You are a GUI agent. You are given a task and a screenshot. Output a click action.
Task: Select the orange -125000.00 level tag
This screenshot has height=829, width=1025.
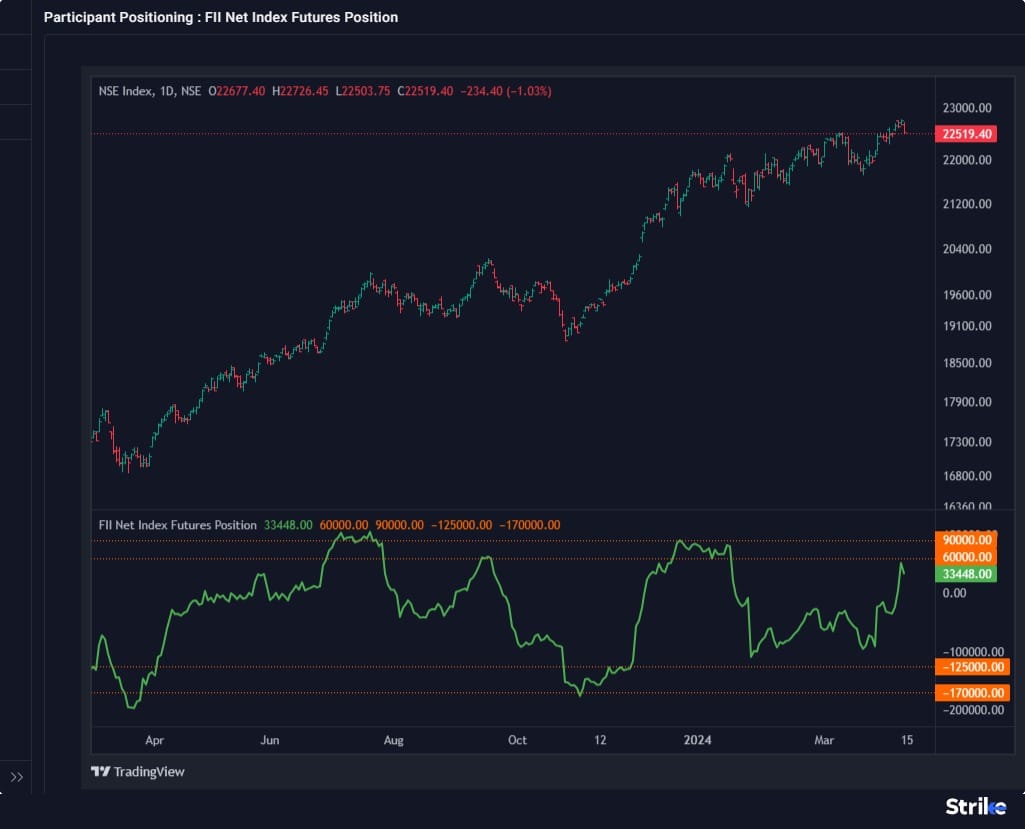(971, 667)
